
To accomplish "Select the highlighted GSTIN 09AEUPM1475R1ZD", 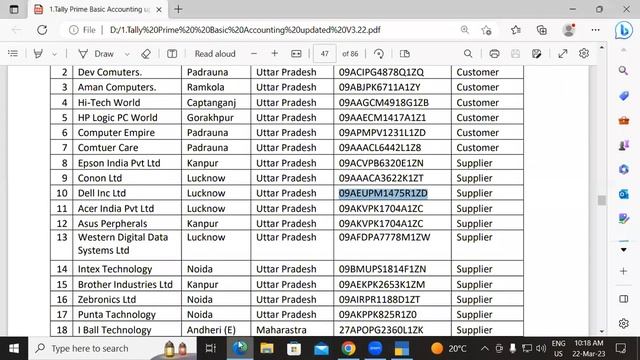I will [383, 193].
